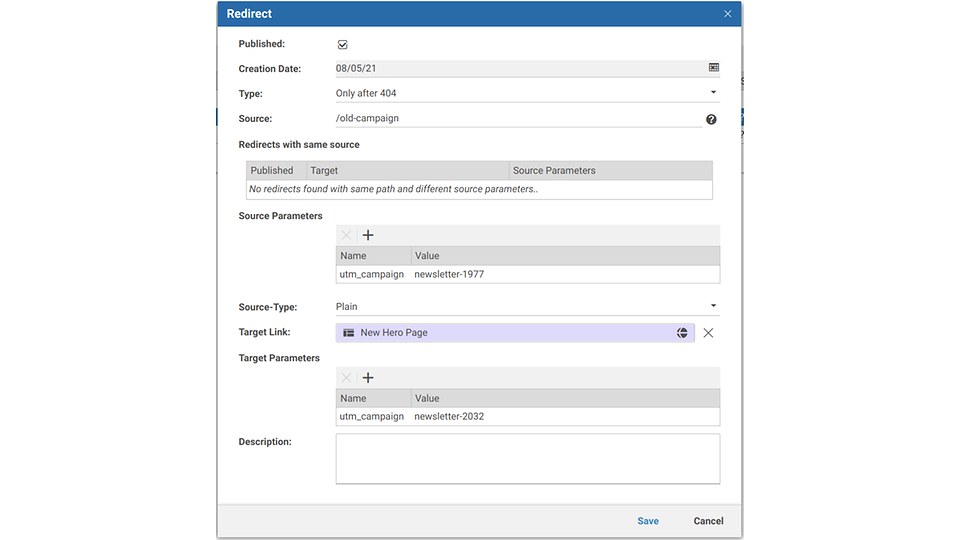Click content icon beside New Hero Page
The height and width of the screenshot is (540, 960).
[x=348, y=332]
